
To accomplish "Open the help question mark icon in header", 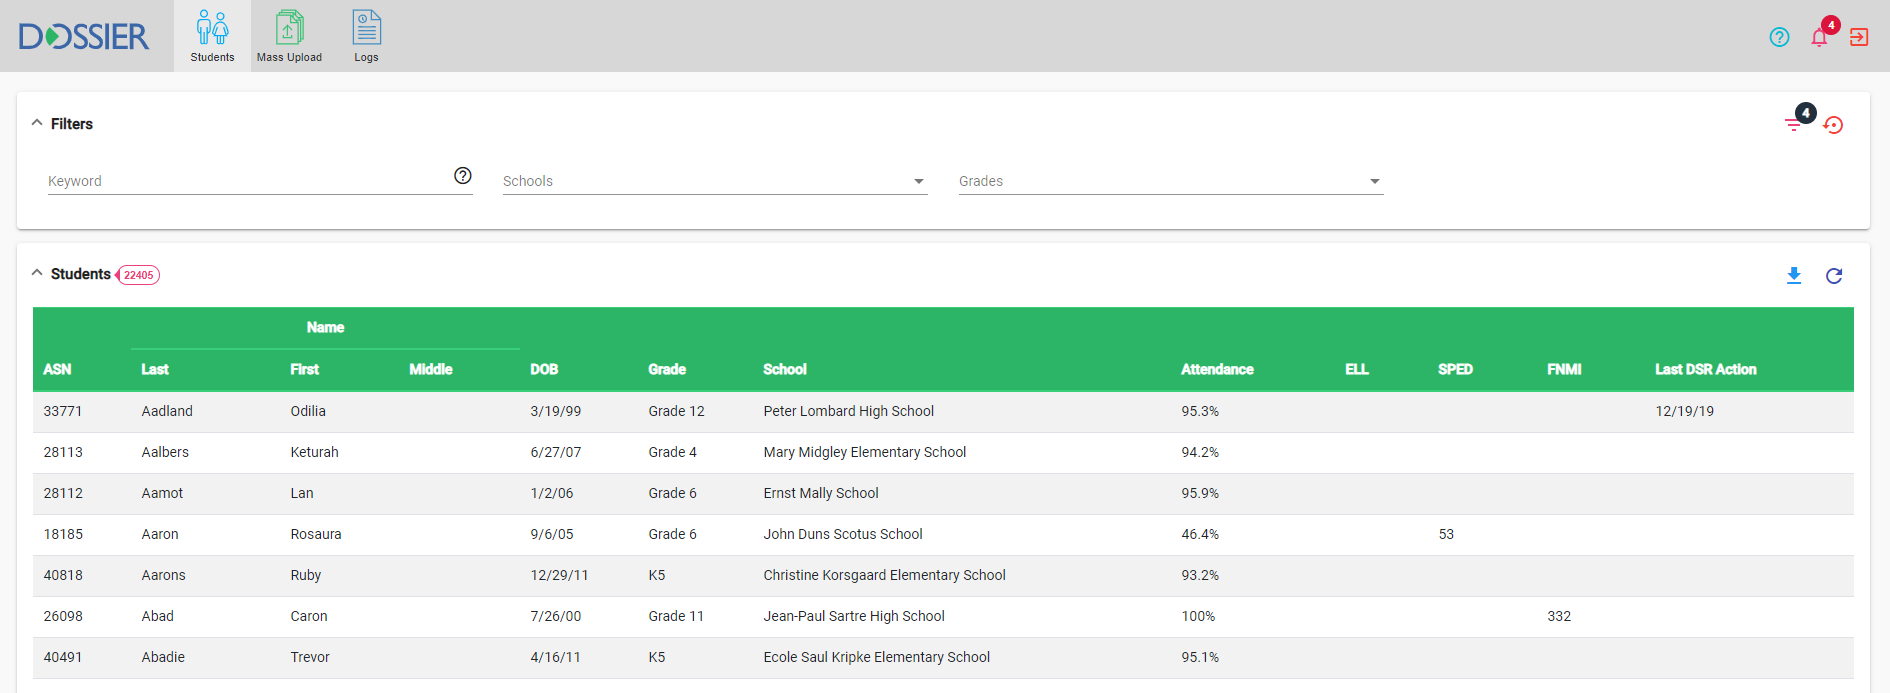I will [x=1779, y=37].
